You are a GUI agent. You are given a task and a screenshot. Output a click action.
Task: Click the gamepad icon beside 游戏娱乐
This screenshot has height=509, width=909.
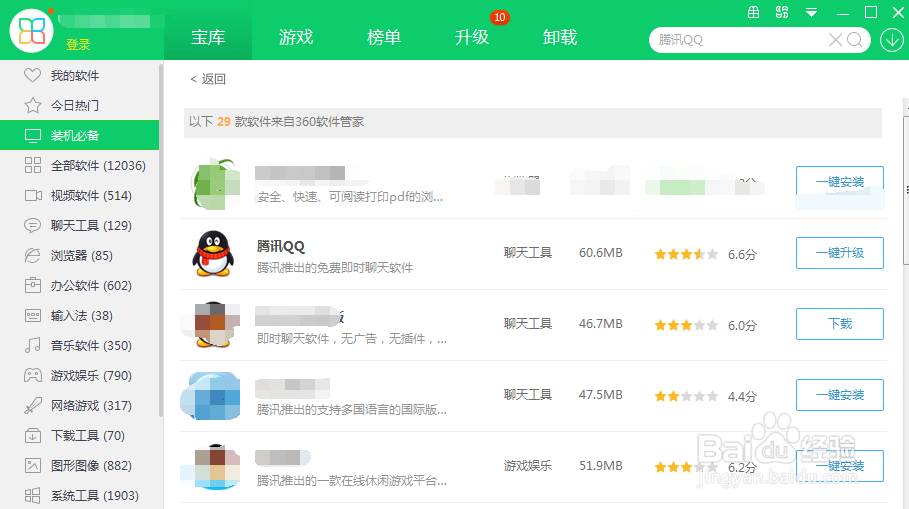point(32,376)
